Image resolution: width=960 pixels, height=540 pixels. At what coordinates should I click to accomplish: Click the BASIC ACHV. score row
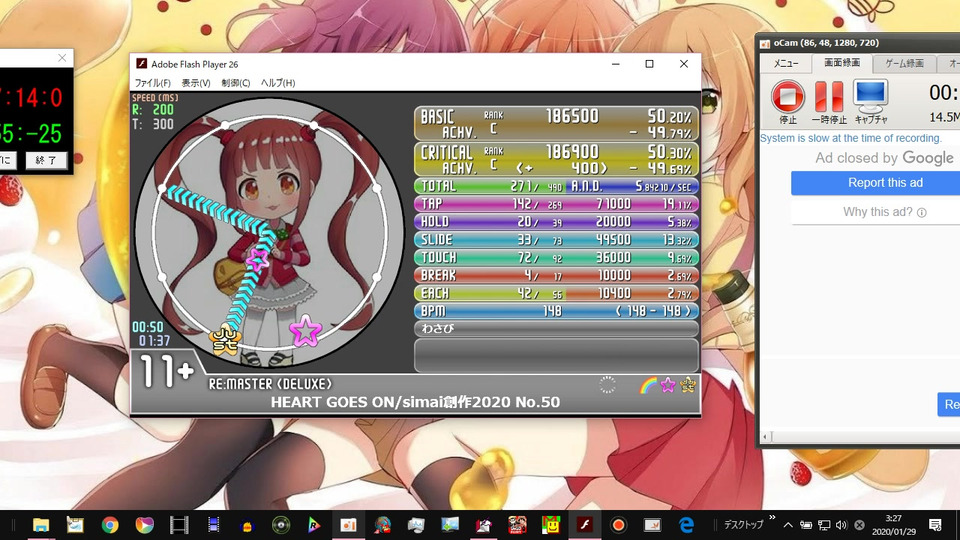coord(556,124)
